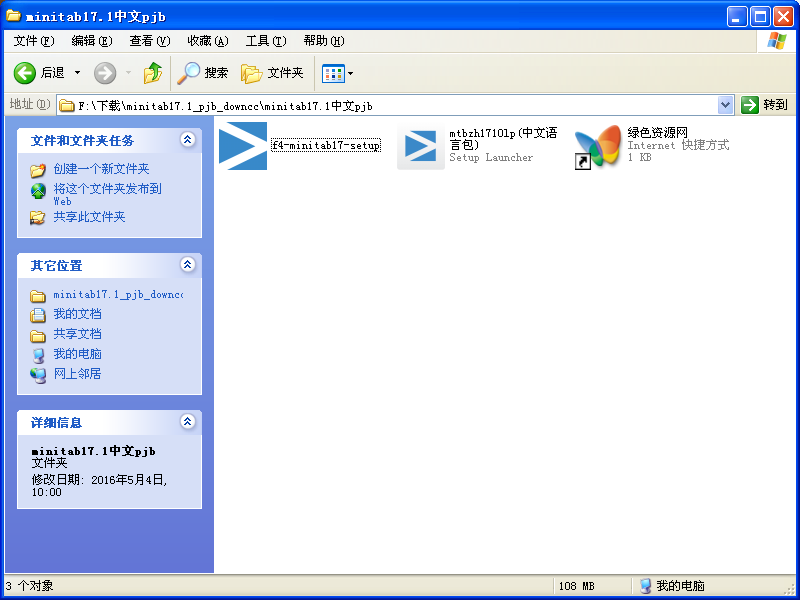Click 共享此文件夹 link
Image resolution: width=800 pixels, height=600 pixels.
point(89,217)
